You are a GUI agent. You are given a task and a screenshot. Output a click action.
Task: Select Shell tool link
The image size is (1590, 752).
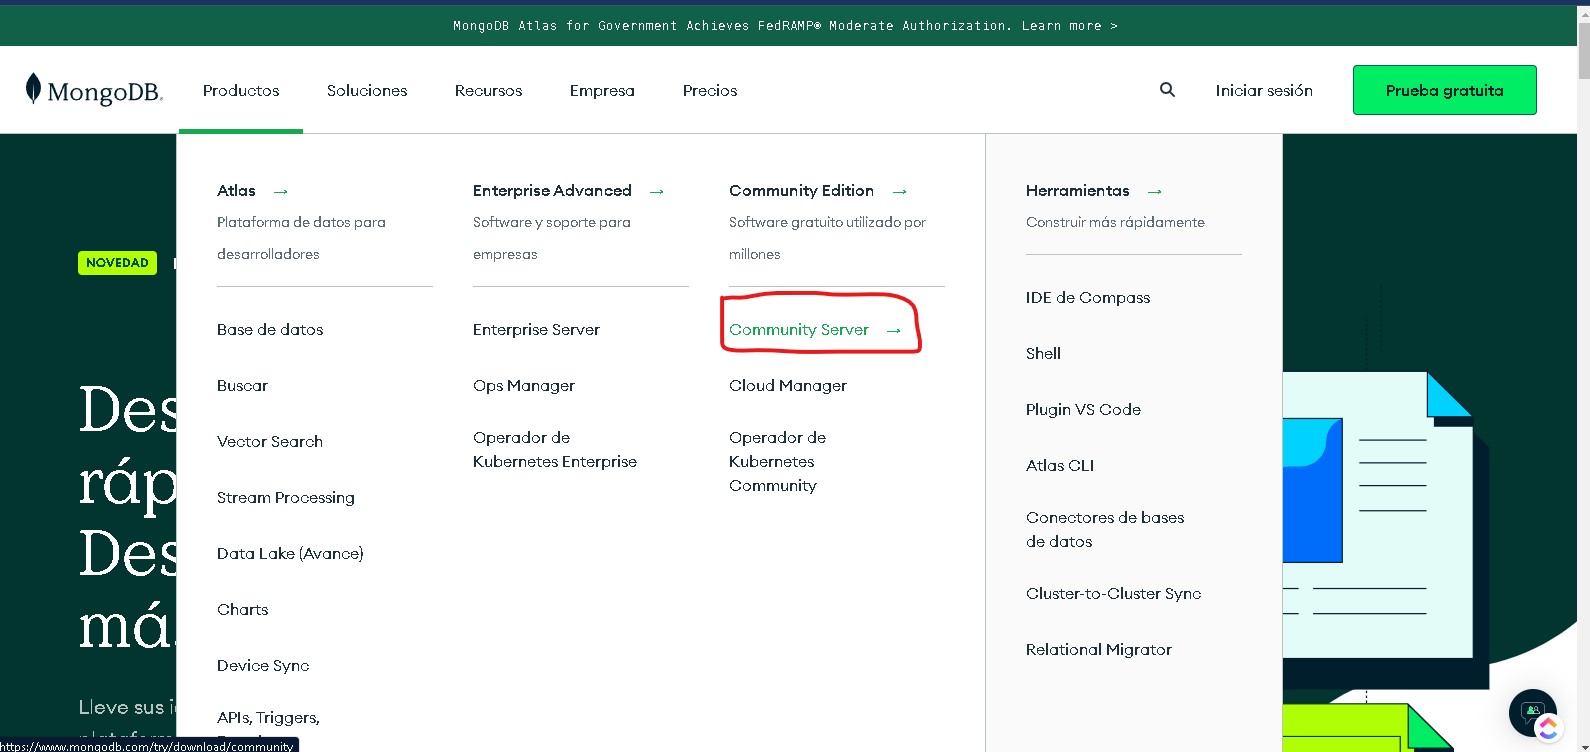point(1043,354)
